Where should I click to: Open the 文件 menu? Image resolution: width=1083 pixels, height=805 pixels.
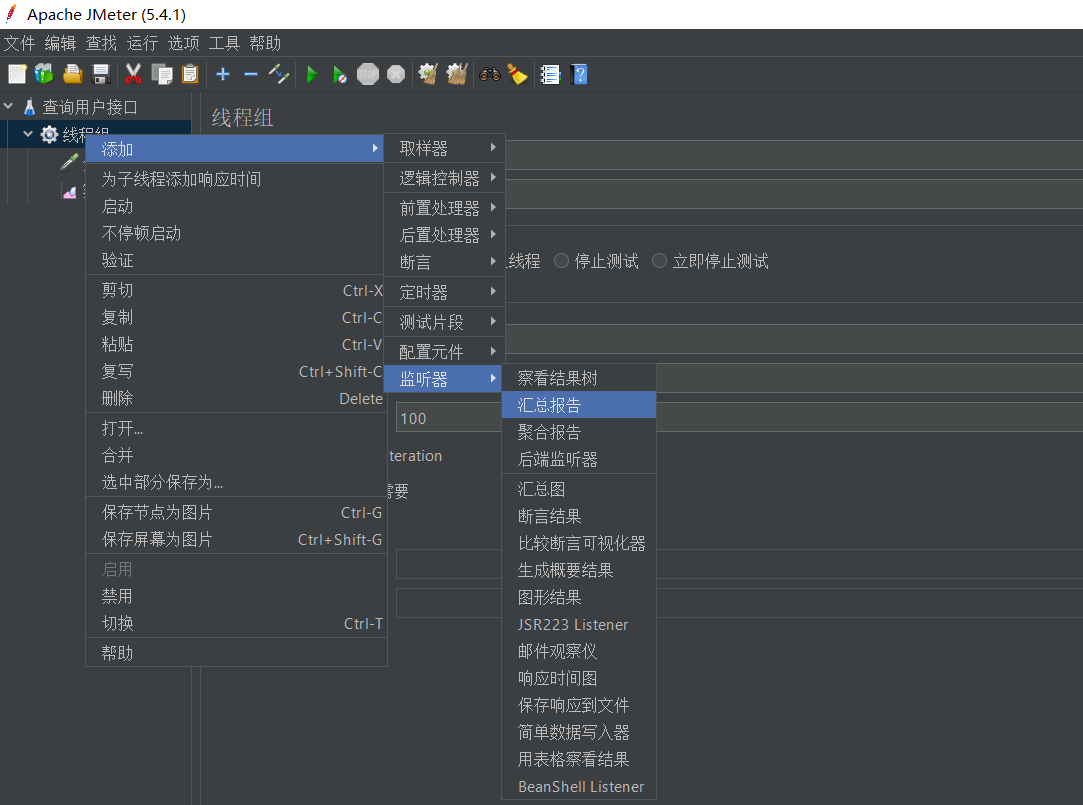pos(19,43)
